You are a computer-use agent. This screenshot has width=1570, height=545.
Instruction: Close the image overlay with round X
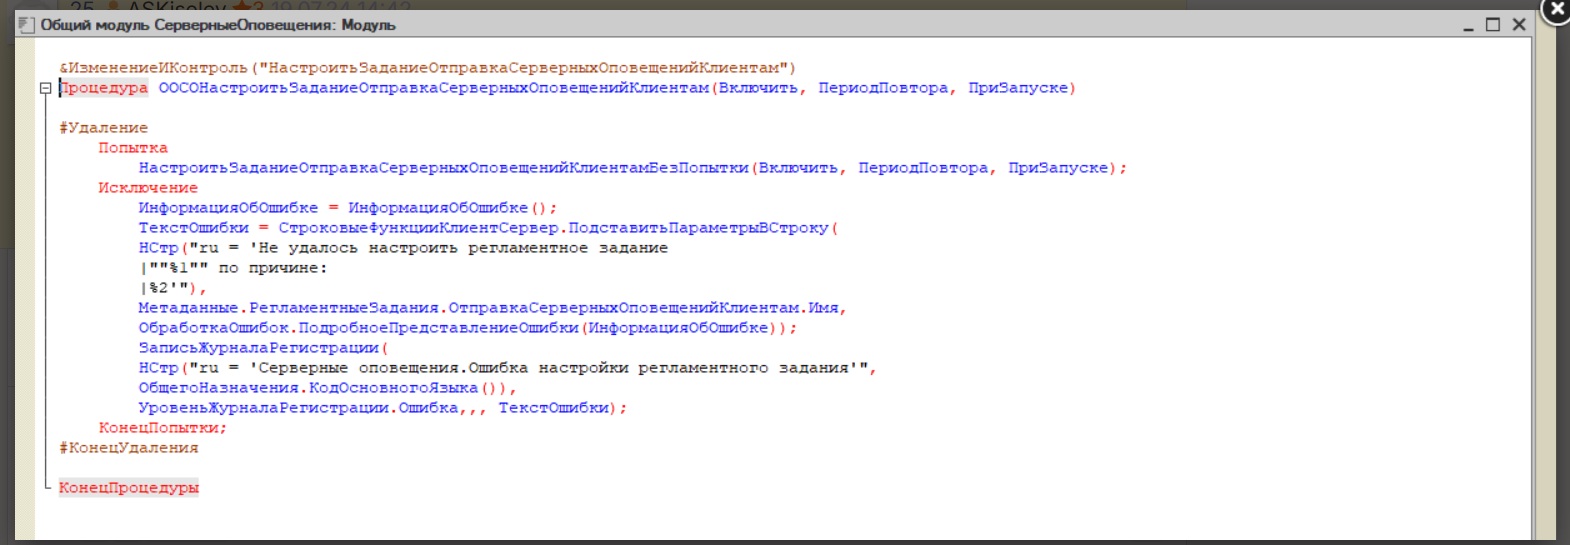(x=1555, y=10)
